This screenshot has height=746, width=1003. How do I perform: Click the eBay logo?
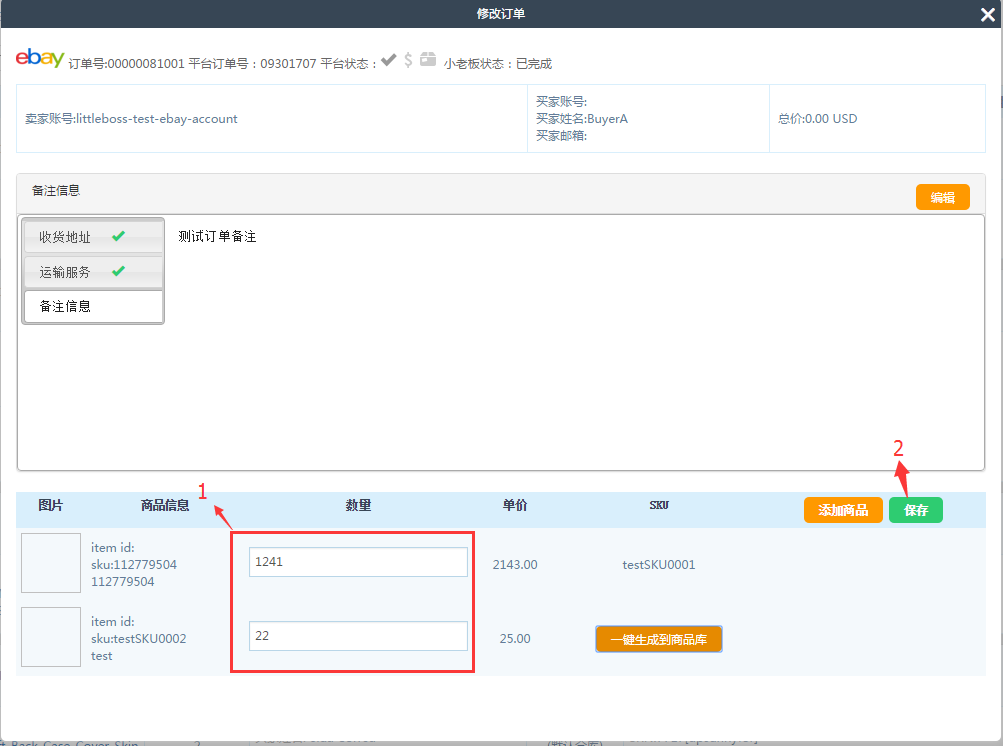pos(40,59)
